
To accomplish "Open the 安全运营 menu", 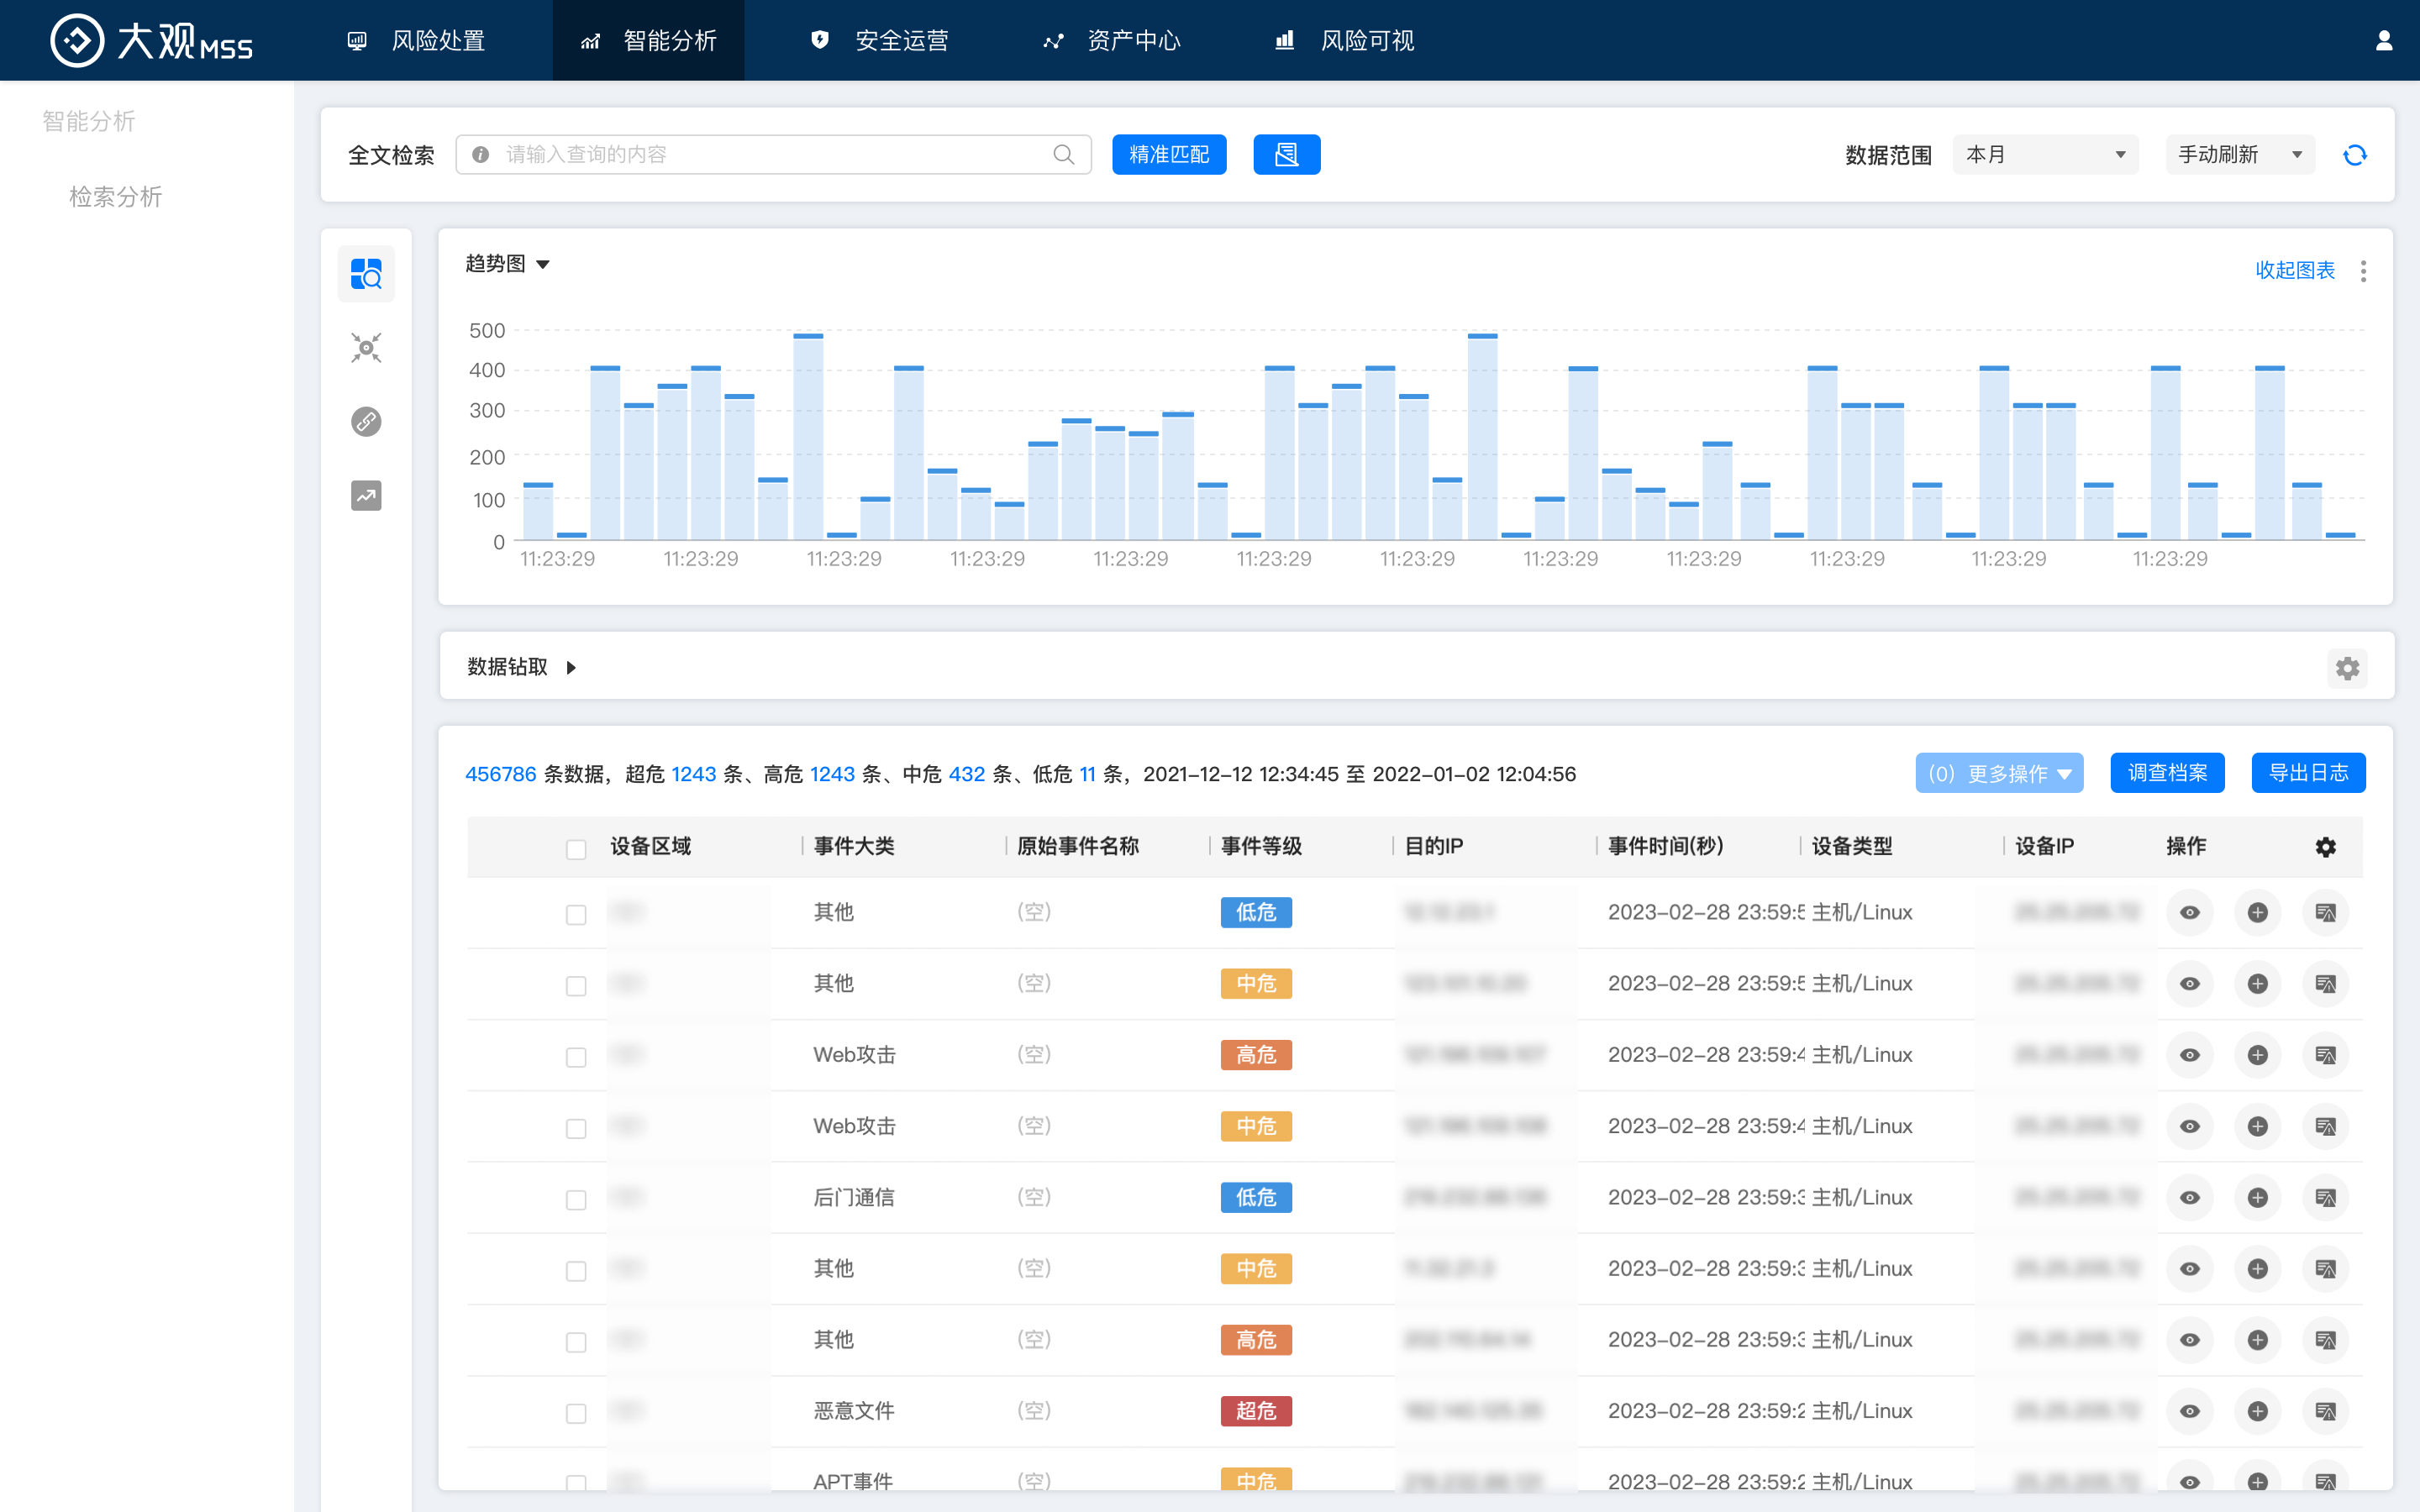I will point(880,40).
